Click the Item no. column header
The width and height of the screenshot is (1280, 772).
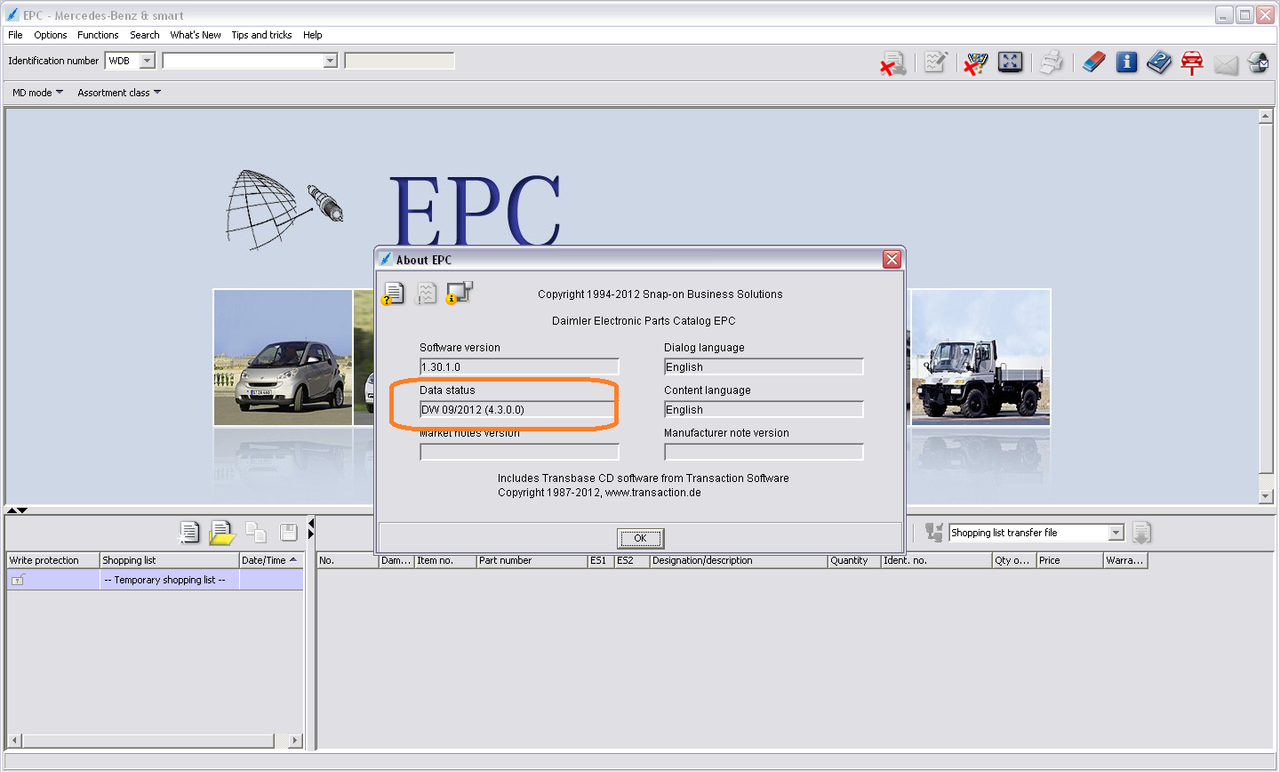pos(445,561)
